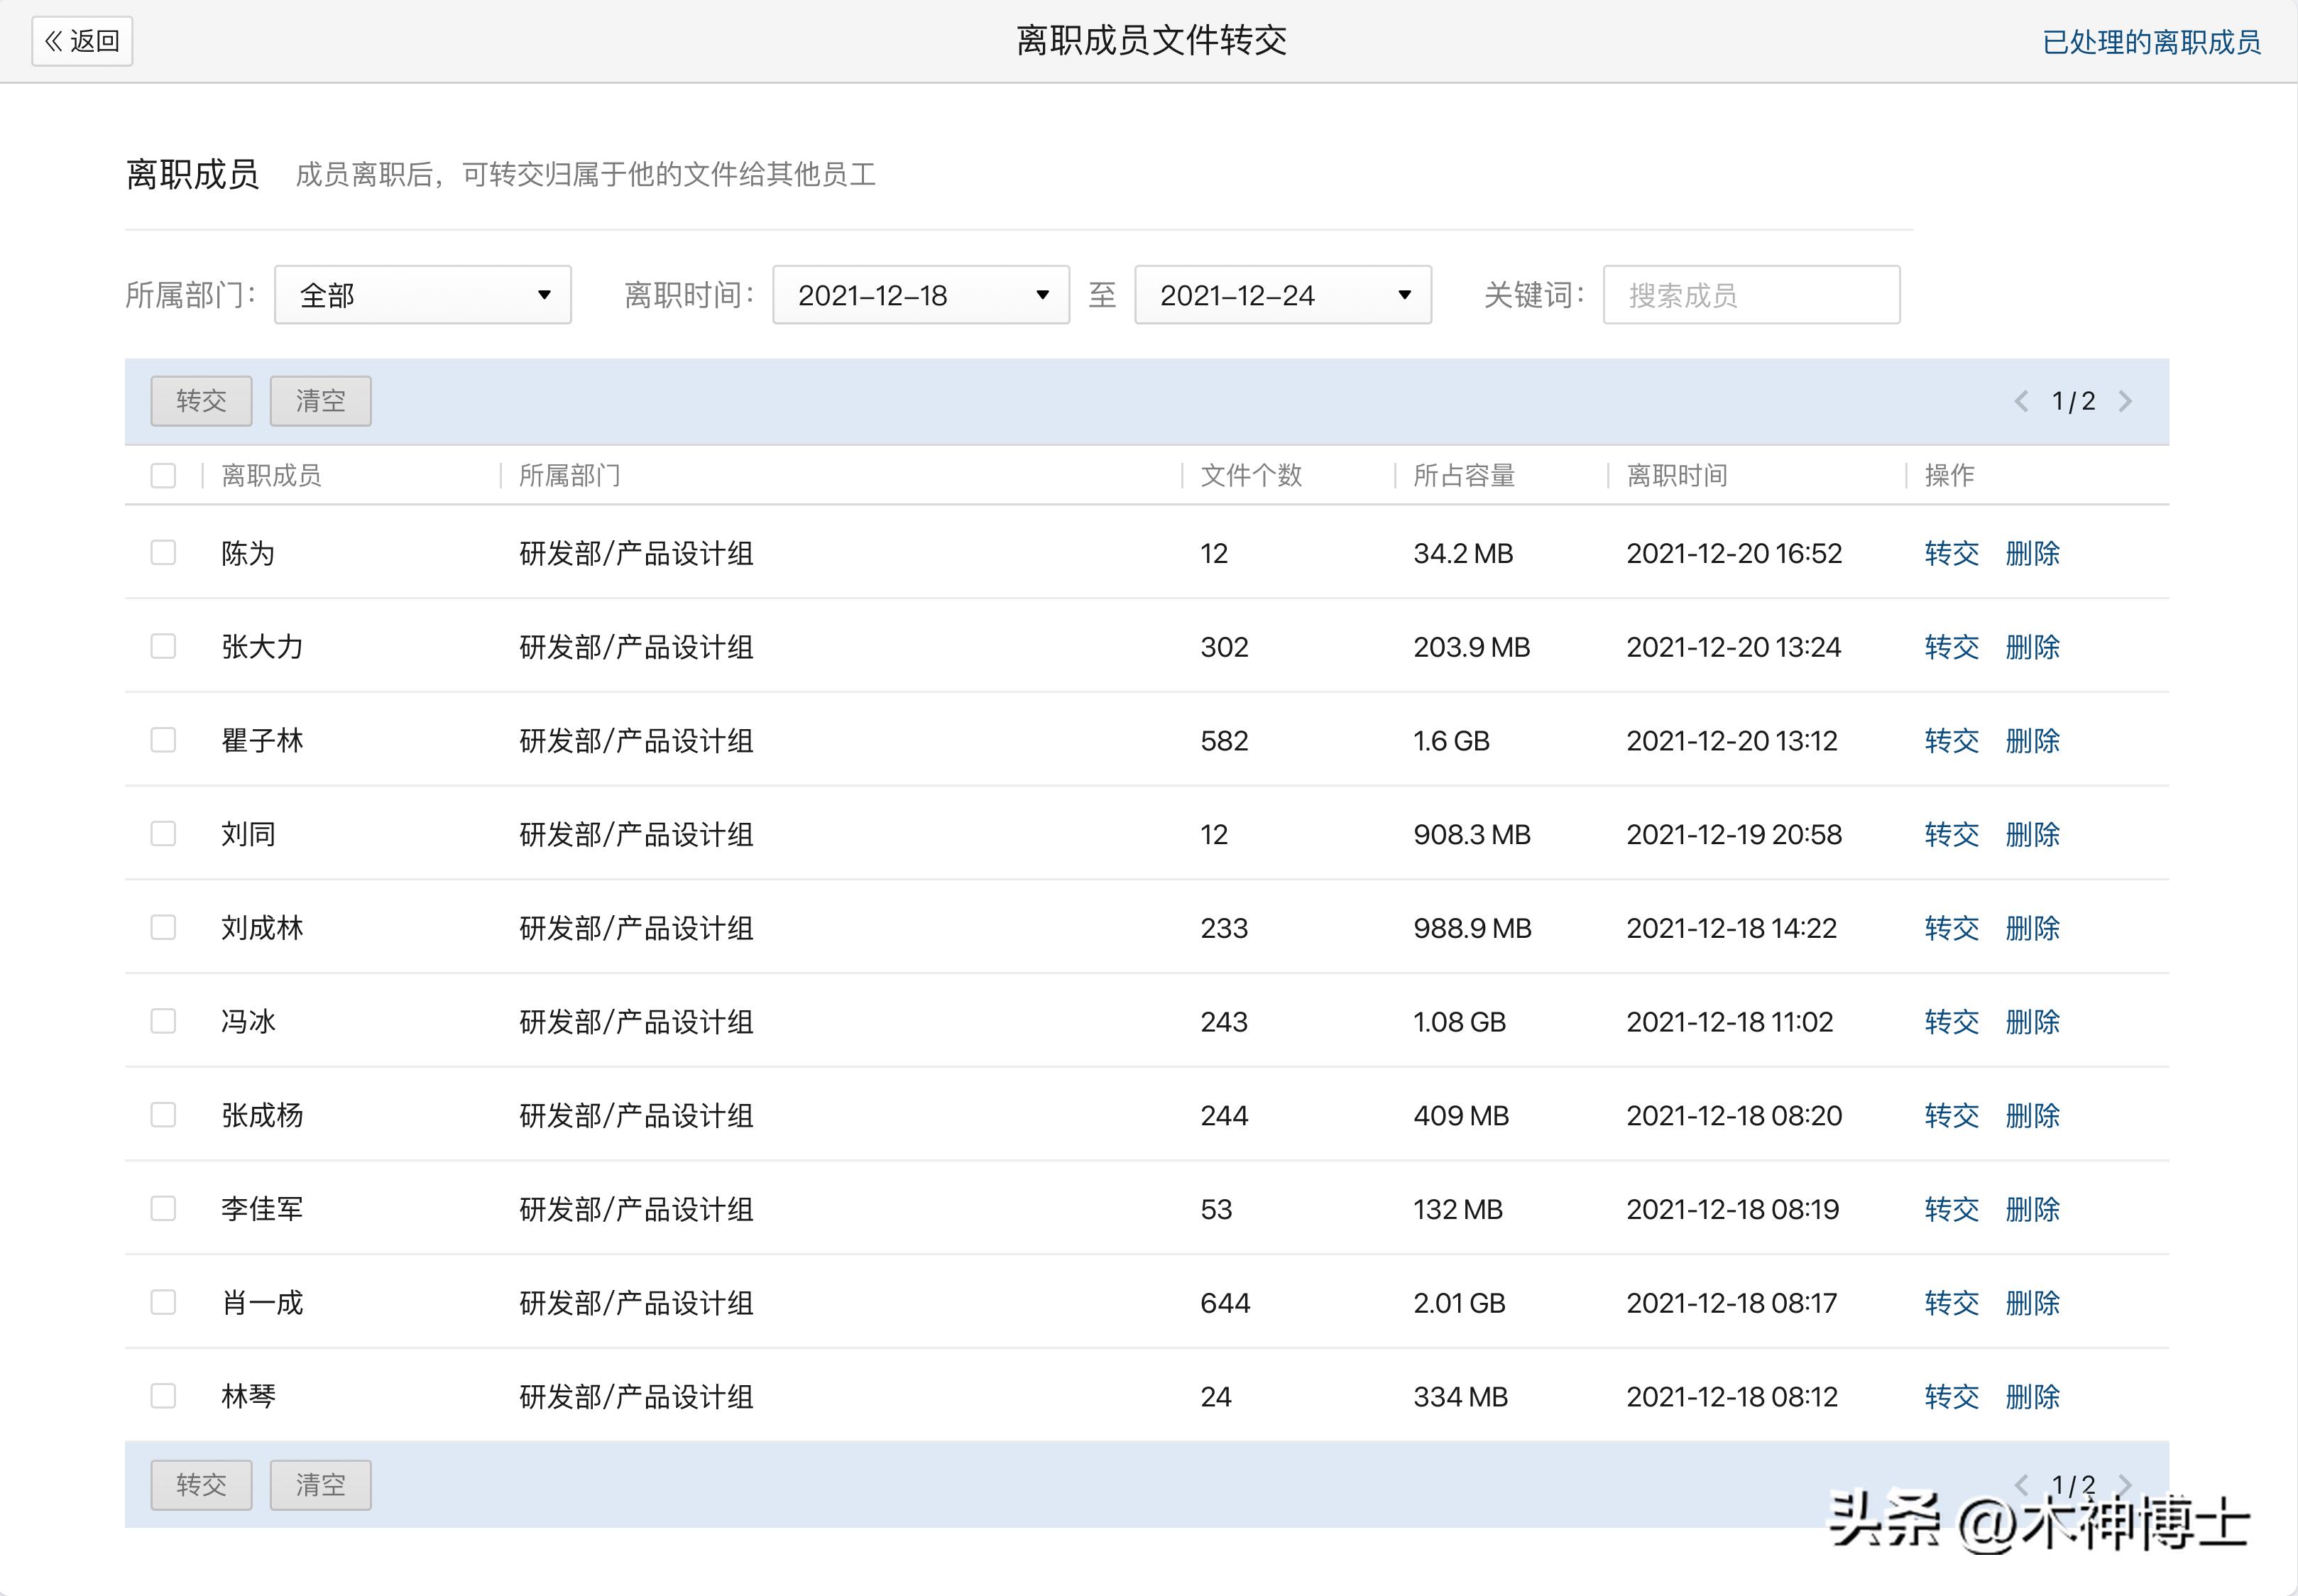2298x1596 pixels.
Task: Select all members via header checkbox
Action: click(163, 475)
